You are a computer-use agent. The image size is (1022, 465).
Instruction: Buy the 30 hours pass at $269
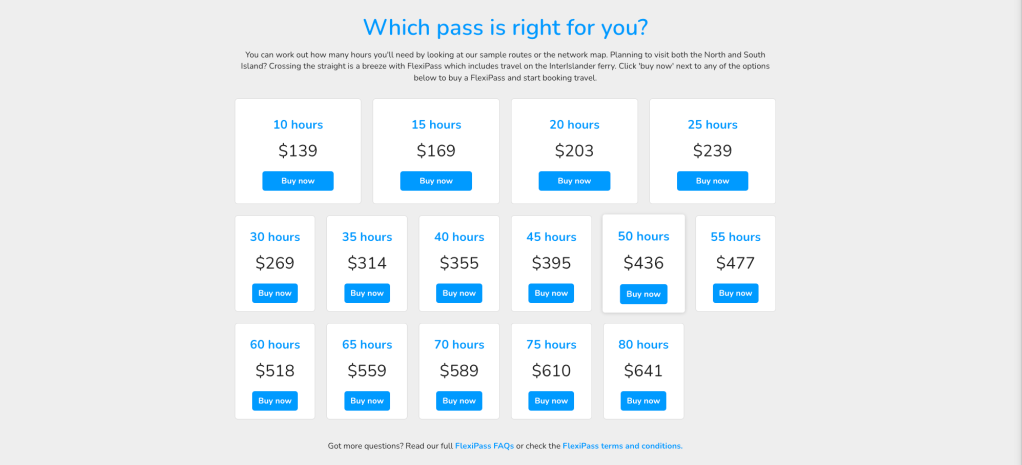point(275,293)
